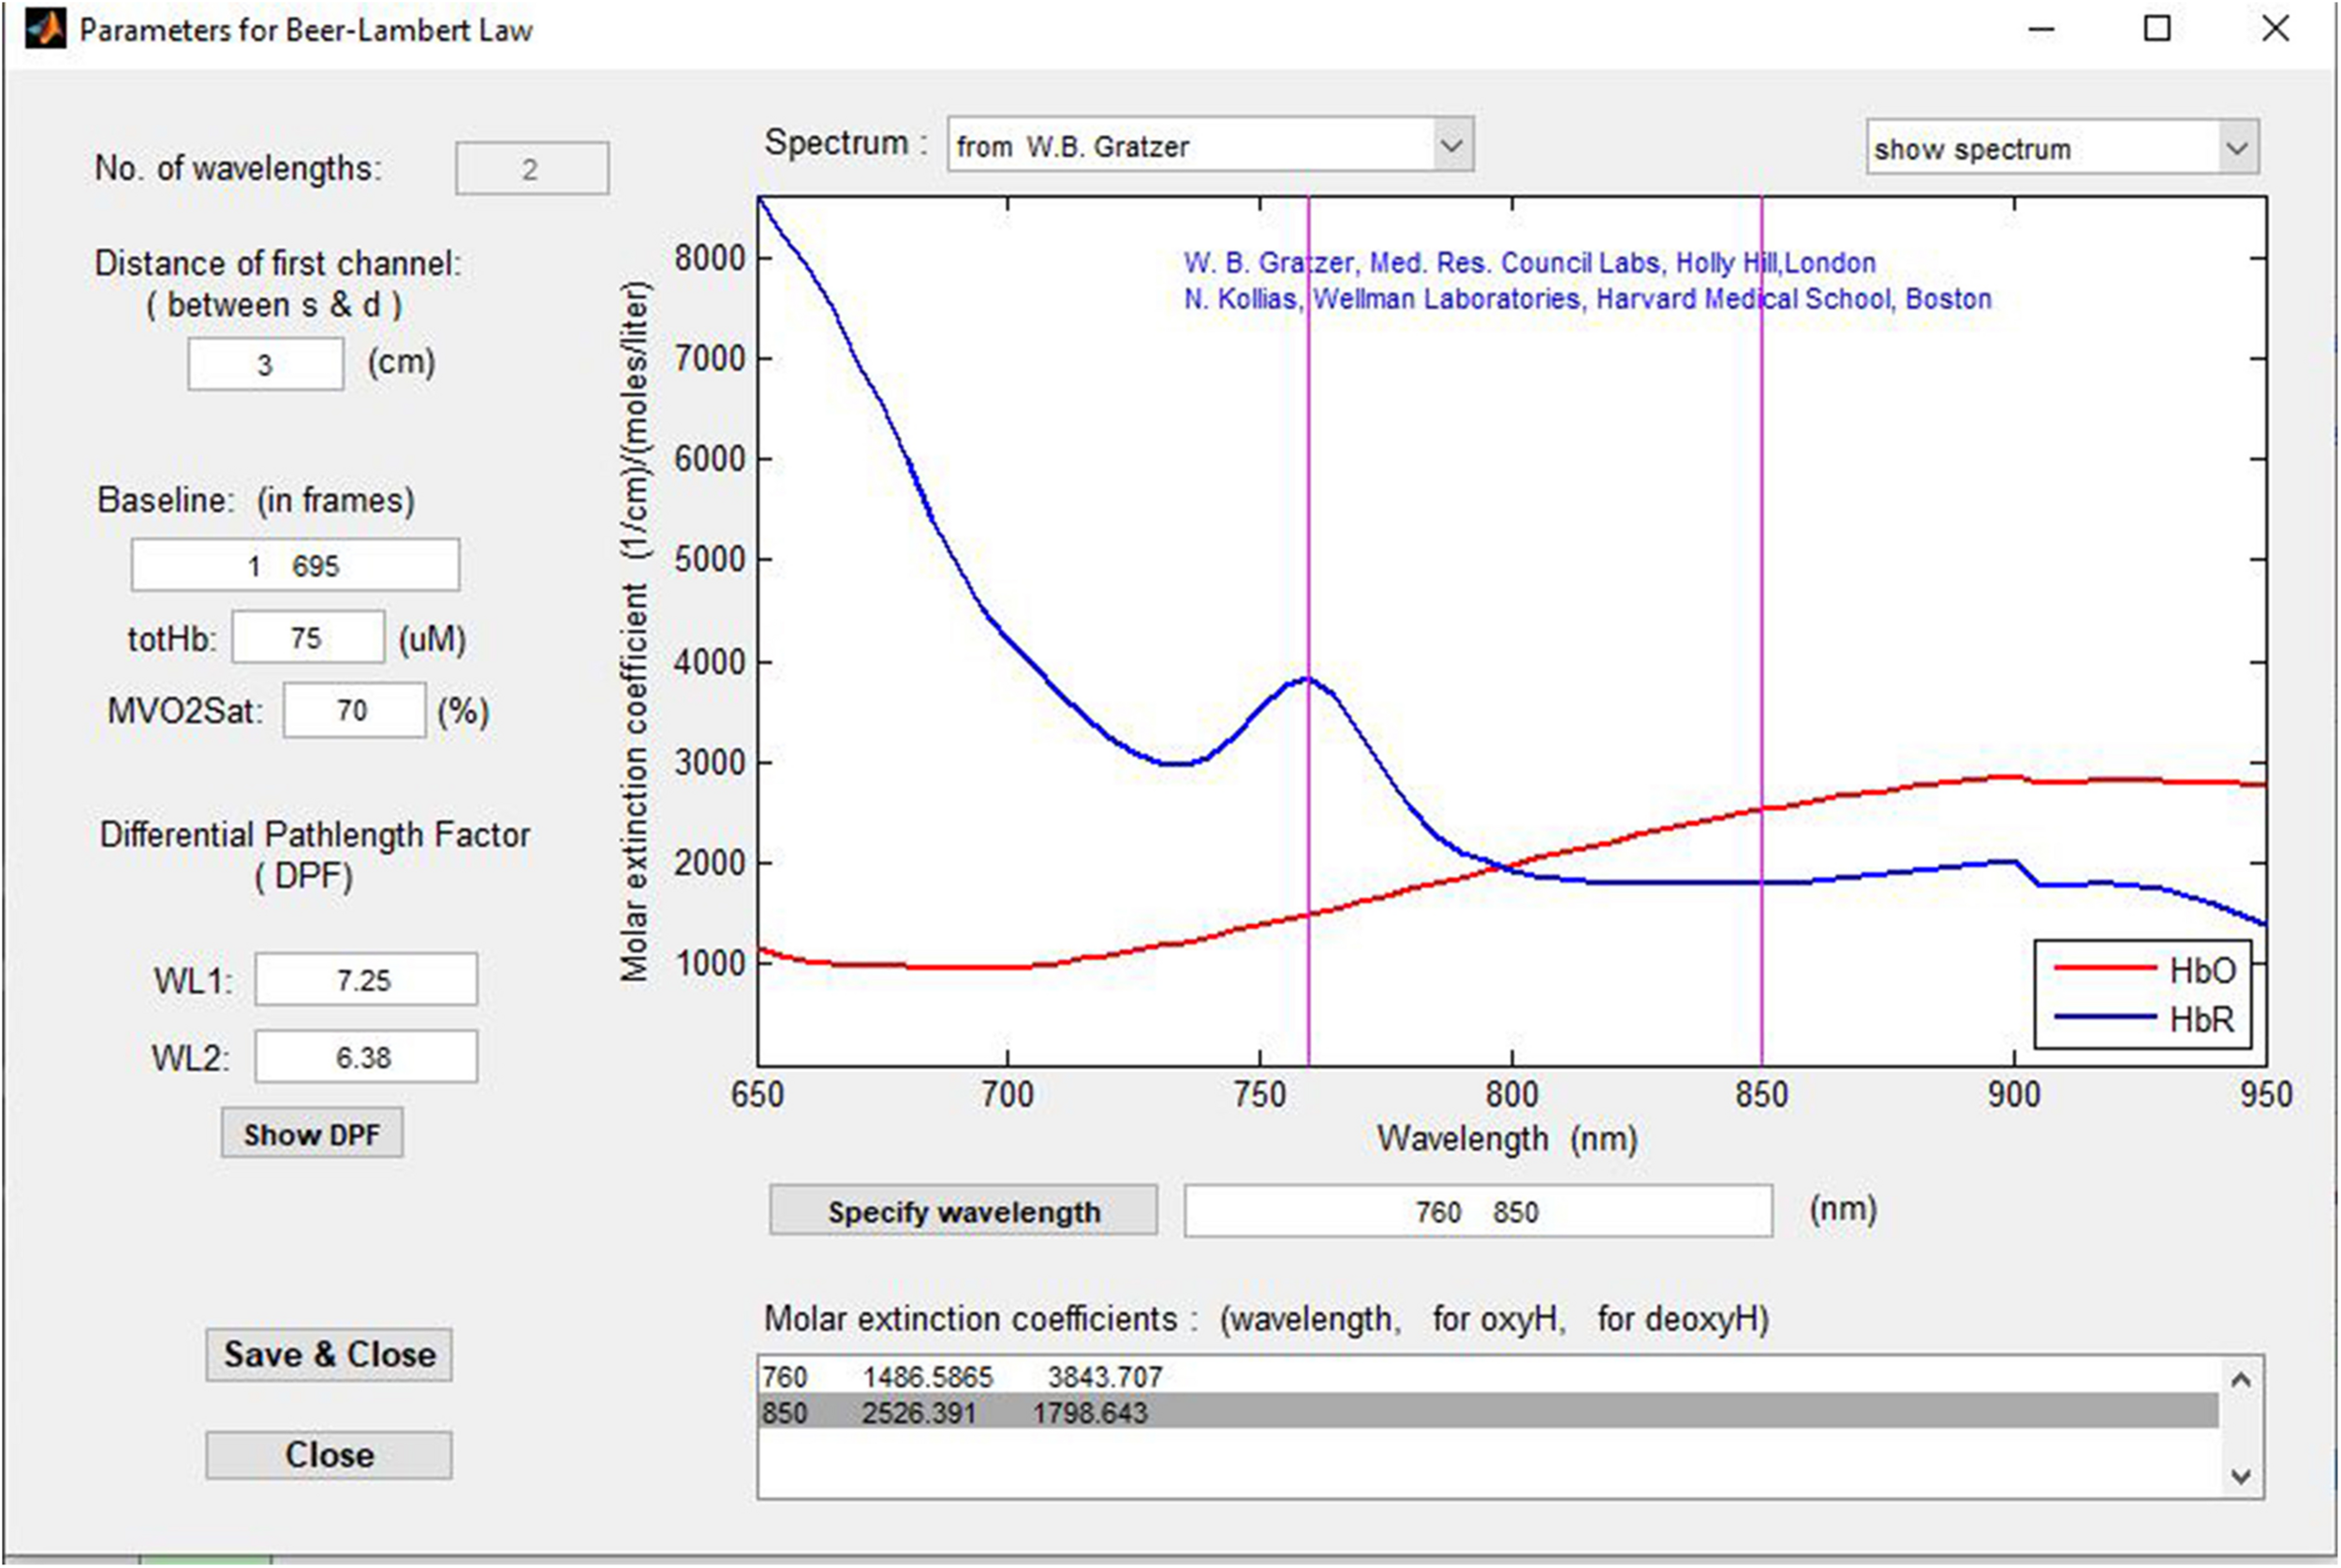Viewport: 2341px width, 1568px height.
Task: Edit the WL1 DPF value
Action: [366, 979]
